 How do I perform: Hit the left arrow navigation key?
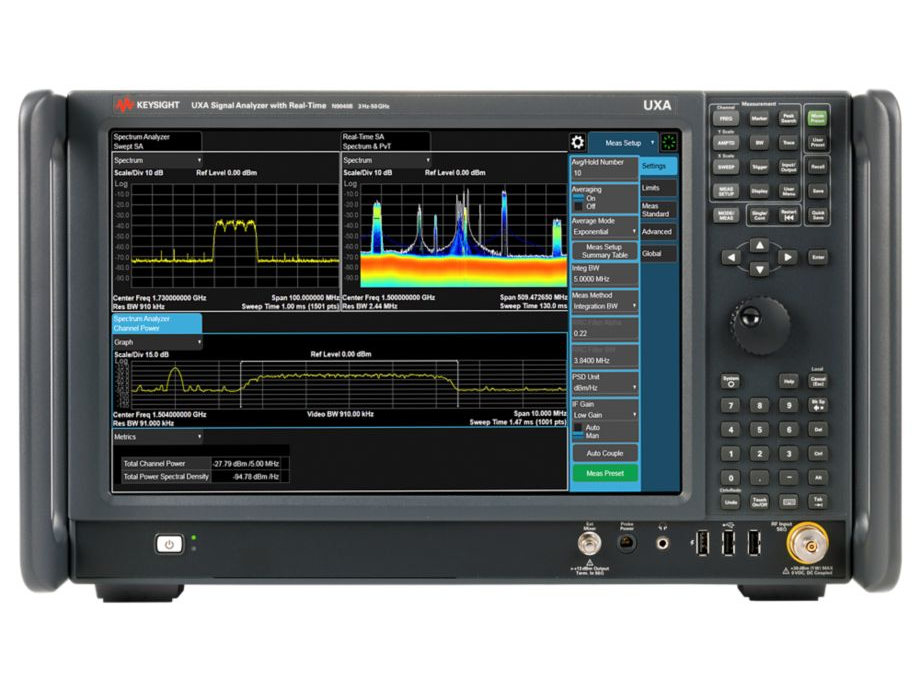click(x=731, y=257)
